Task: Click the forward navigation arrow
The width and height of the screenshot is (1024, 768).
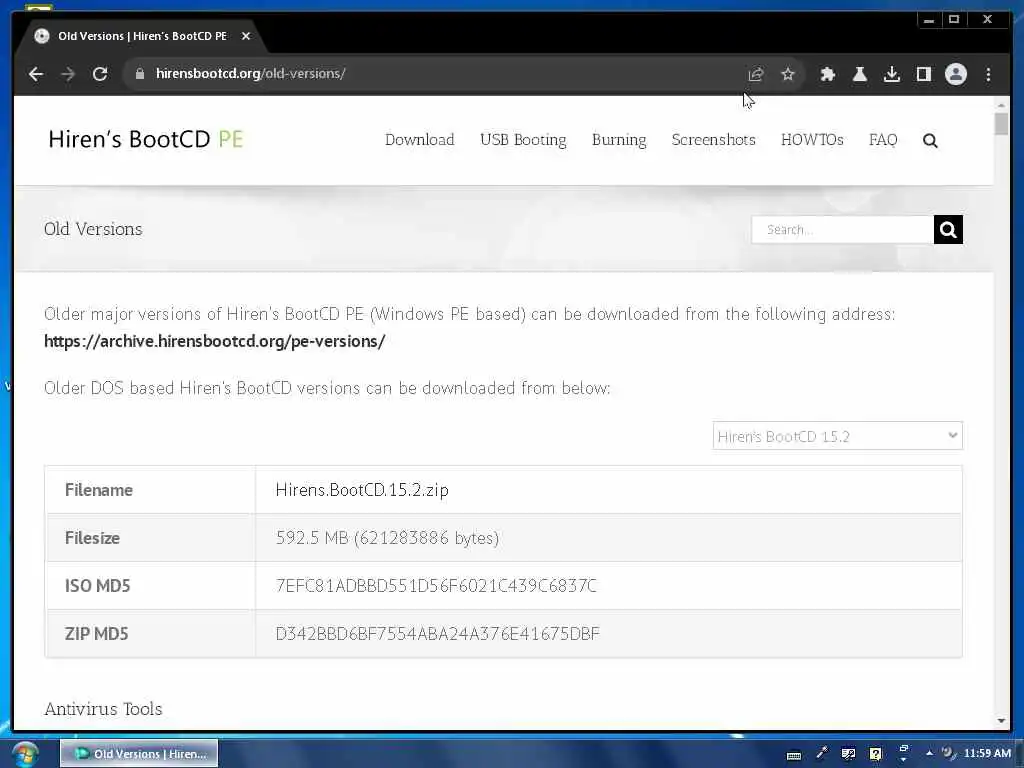Action: click(x=68, y=74)
